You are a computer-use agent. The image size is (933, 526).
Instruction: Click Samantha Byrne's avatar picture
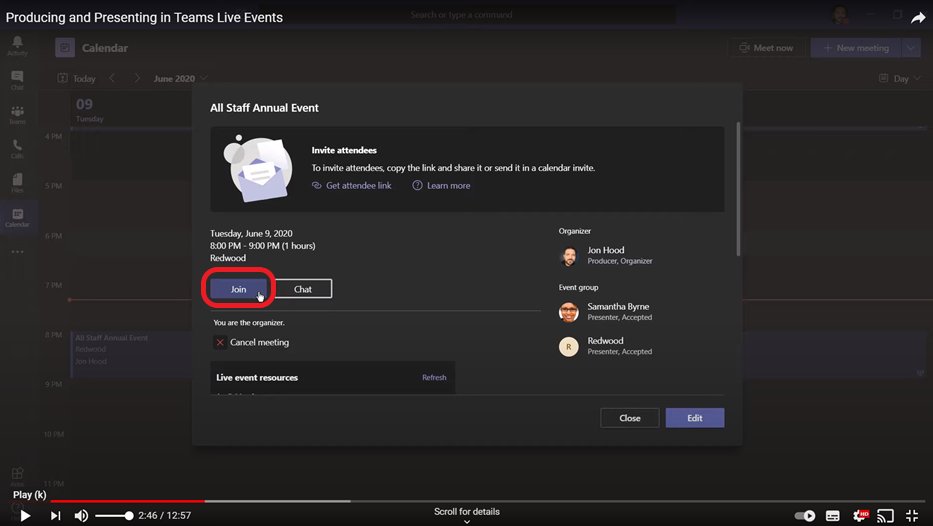pyautogui.click(x=569, y=312)
